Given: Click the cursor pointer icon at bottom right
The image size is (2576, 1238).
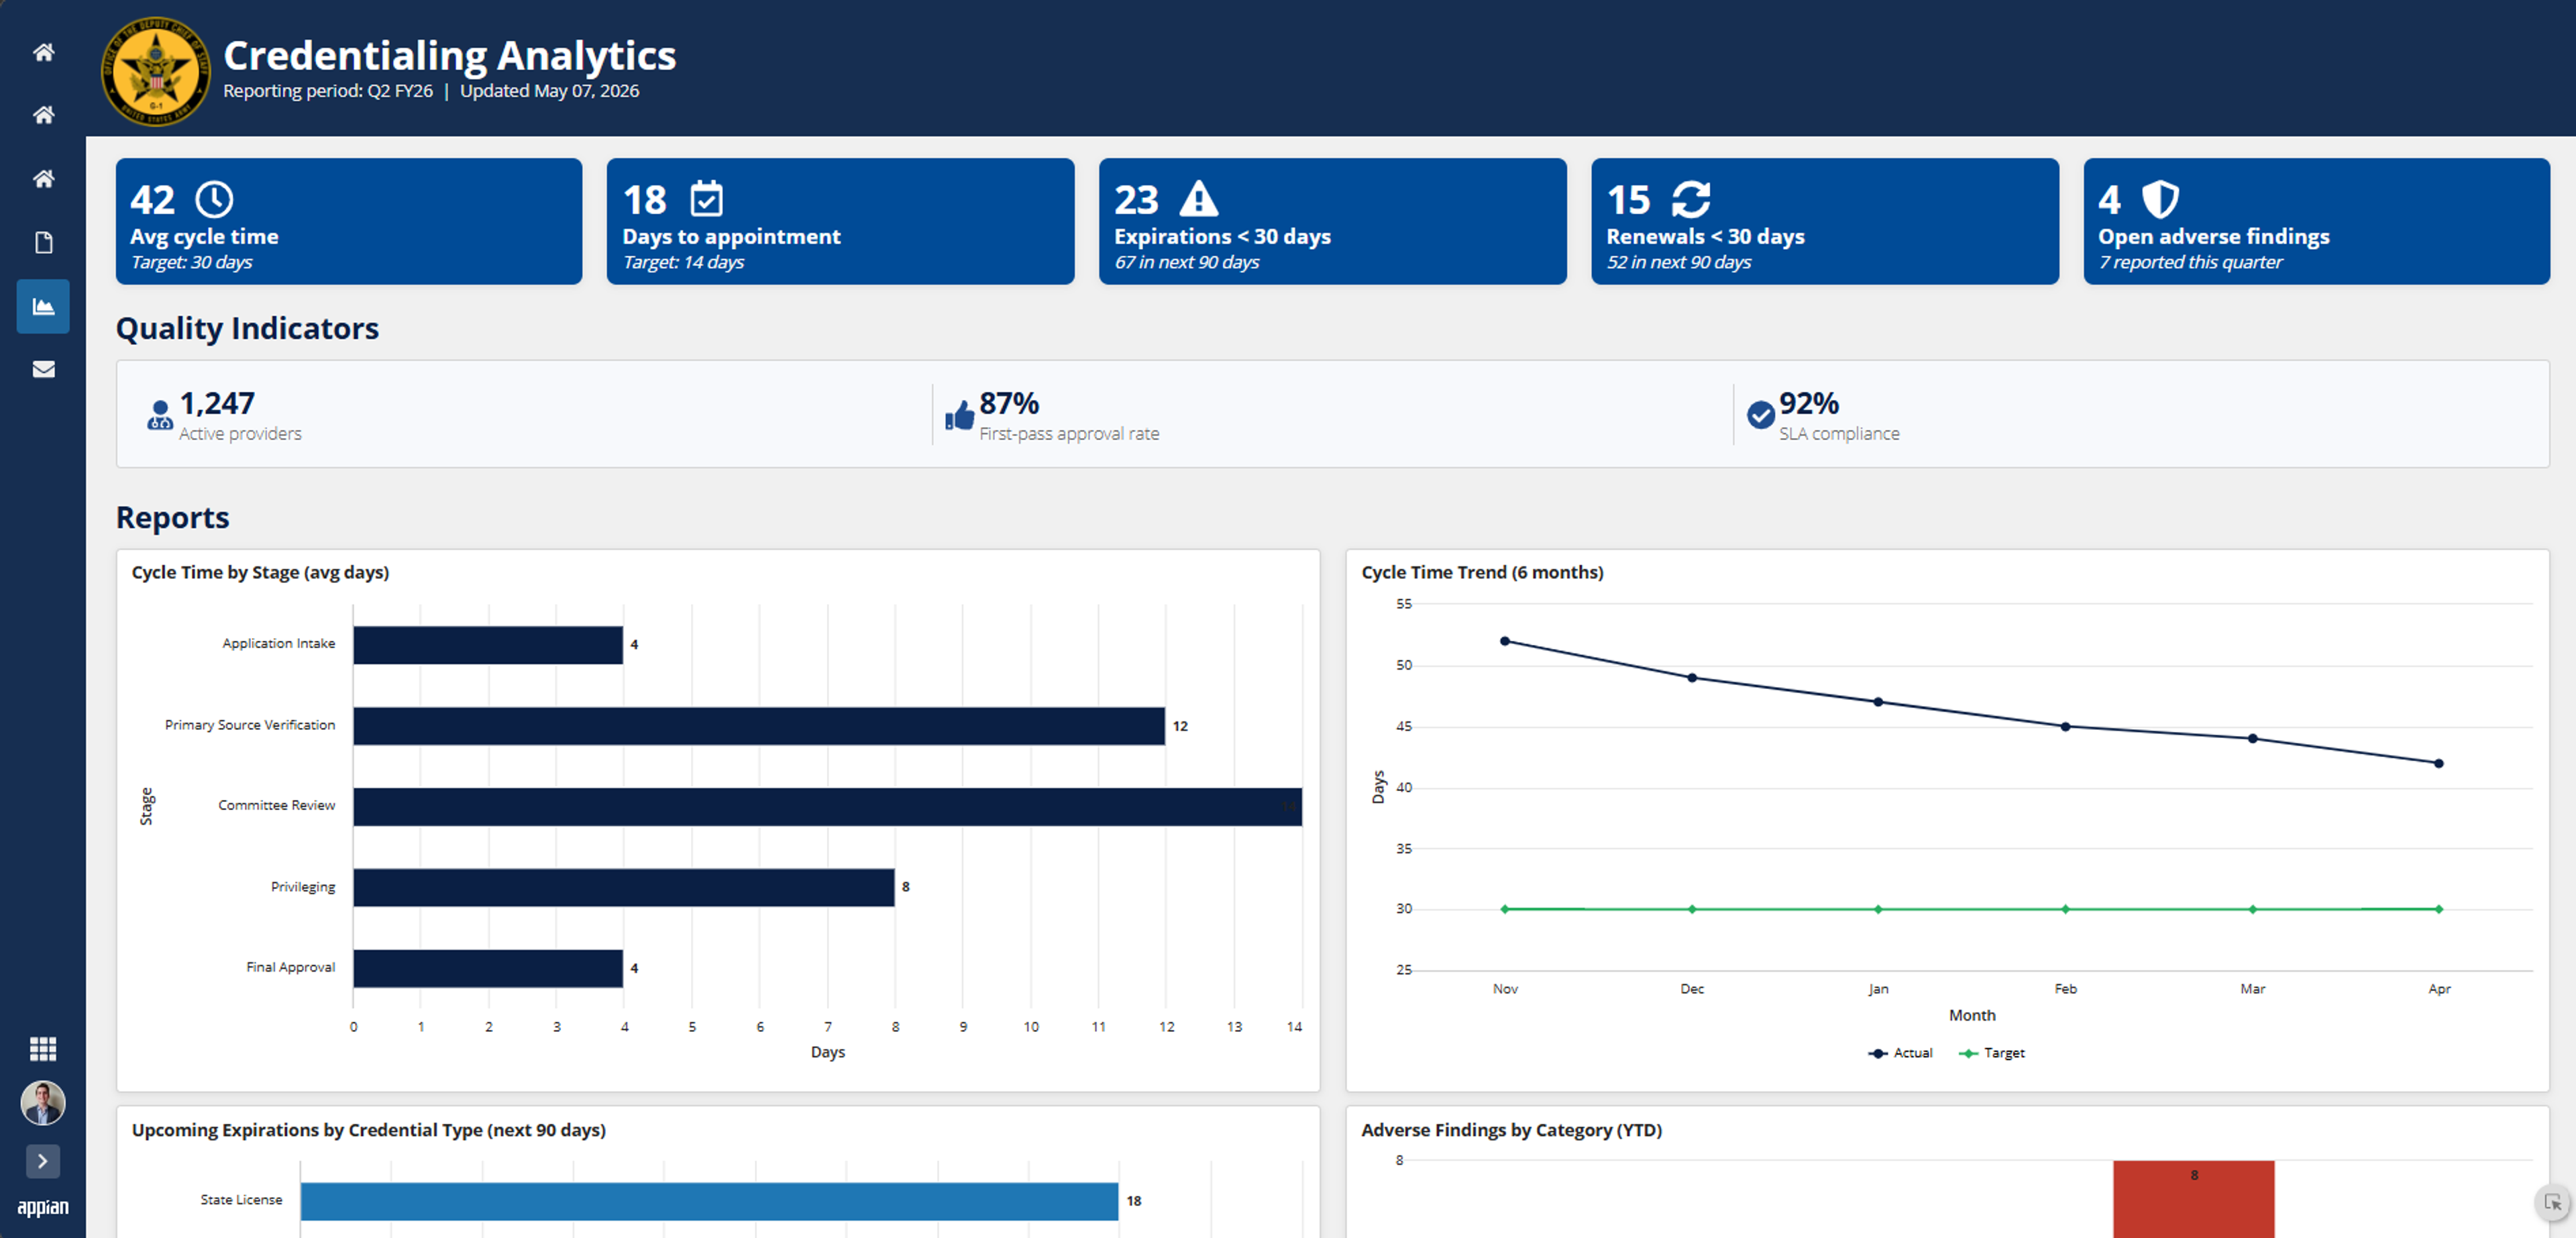Looking at the screenshot, I should pyautogui.click(x=2553, y=1202).
